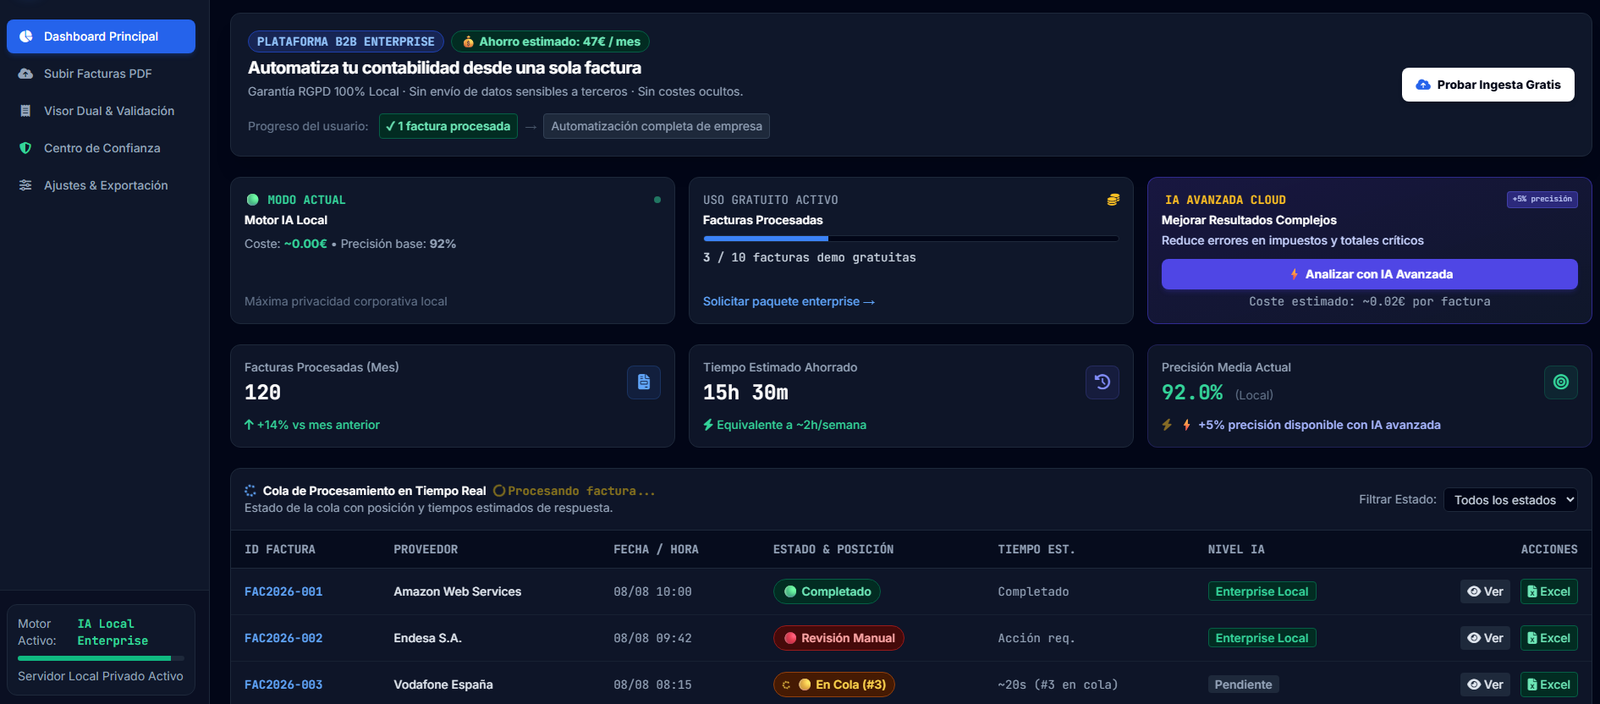Click the '~20s (#3 en cola)' time estimate
This screenshot has height=704, width=1600.
[x=1058, y=685]
